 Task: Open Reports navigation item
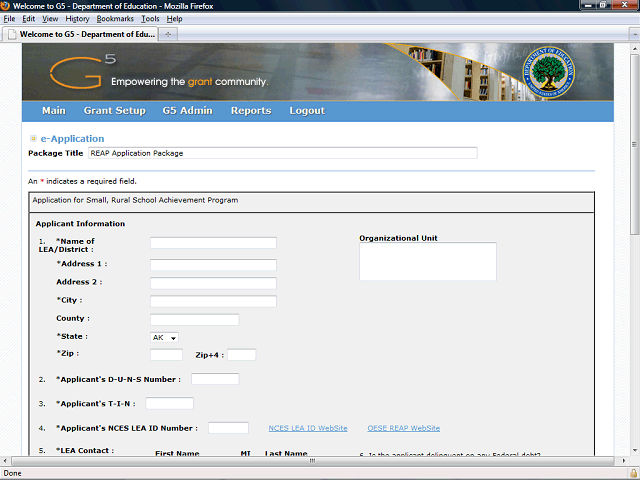251,111
